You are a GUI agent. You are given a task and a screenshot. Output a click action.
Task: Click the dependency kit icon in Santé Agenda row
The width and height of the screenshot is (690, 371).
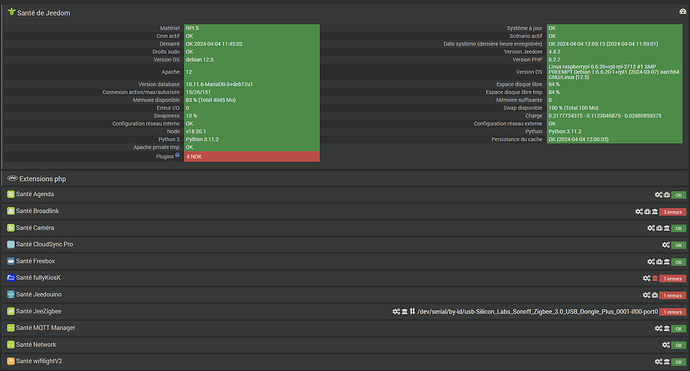coord(667,195)
